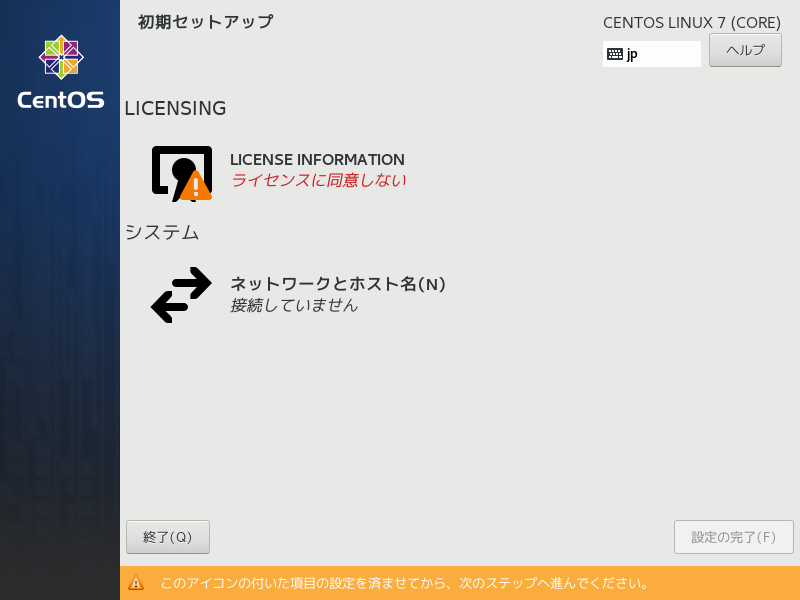800x600 pixels.
Task: Click the 終了(Q) quit button
Action: [168, 537]
